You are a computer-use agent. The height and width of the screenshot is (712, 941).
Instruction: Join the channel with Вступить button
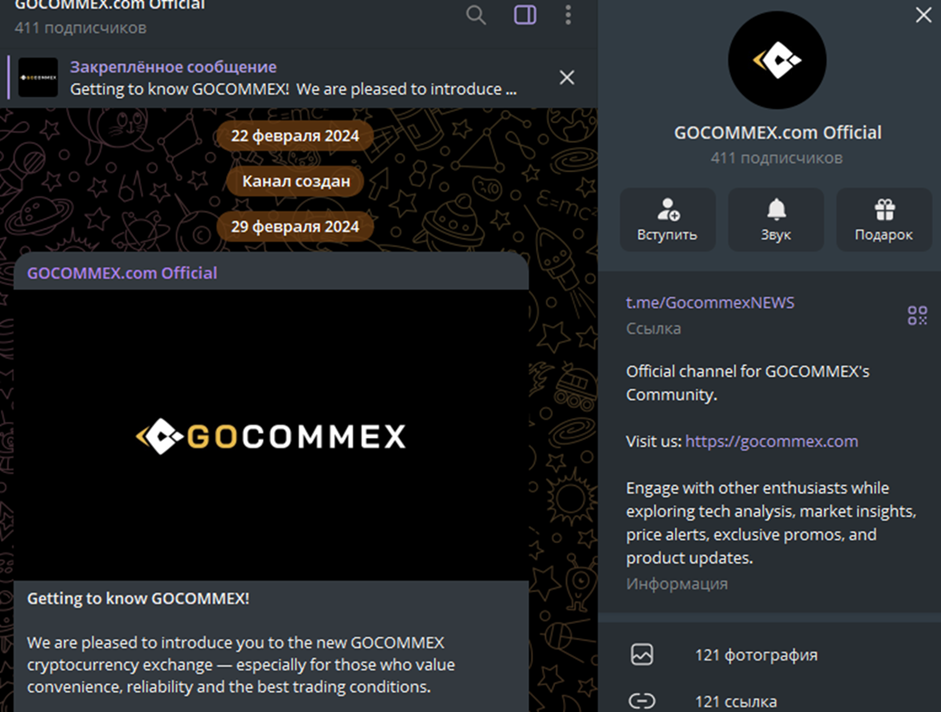tap(667, 220)
